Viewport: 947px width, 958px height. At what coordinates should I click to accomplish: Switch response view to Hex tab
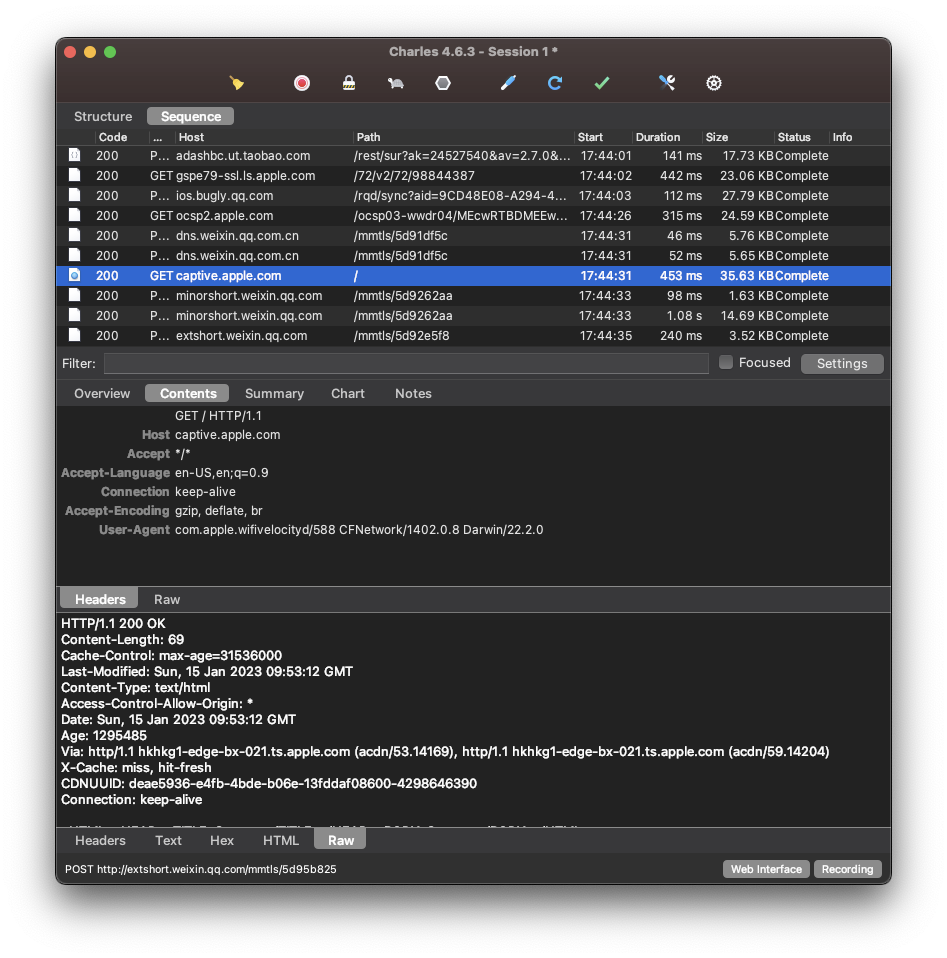tap(222, 841)
